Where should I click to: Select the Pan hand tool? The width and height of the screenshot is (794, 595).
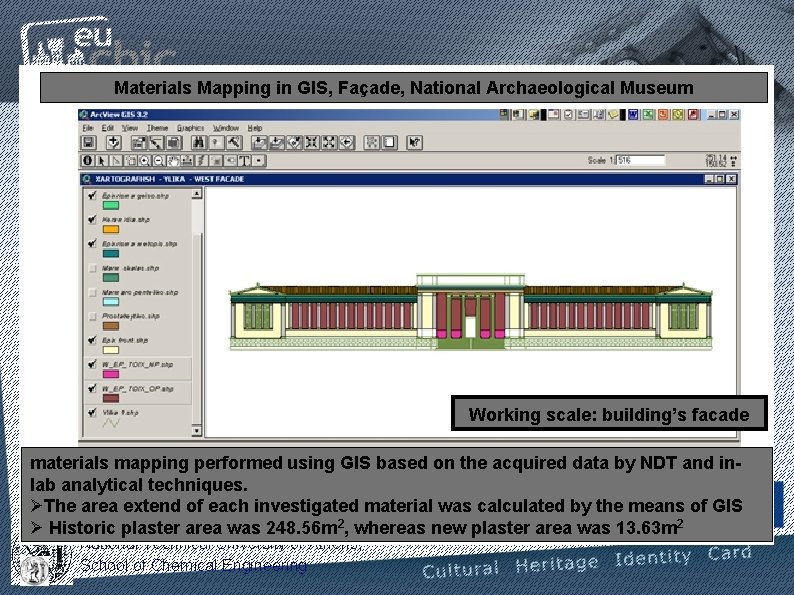pyautogui.click(x=173, y=161)
